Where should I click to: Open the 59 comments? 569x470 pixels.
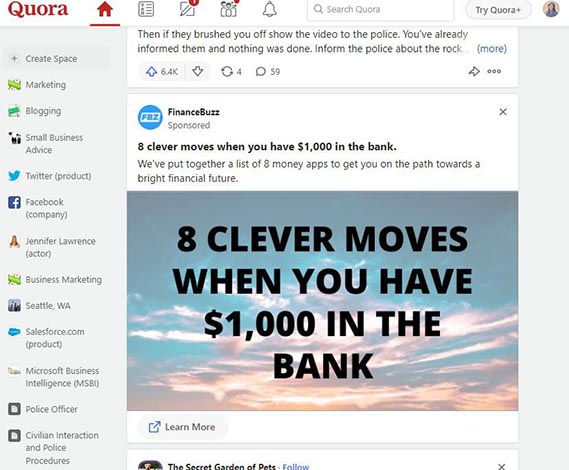[268, 71]
